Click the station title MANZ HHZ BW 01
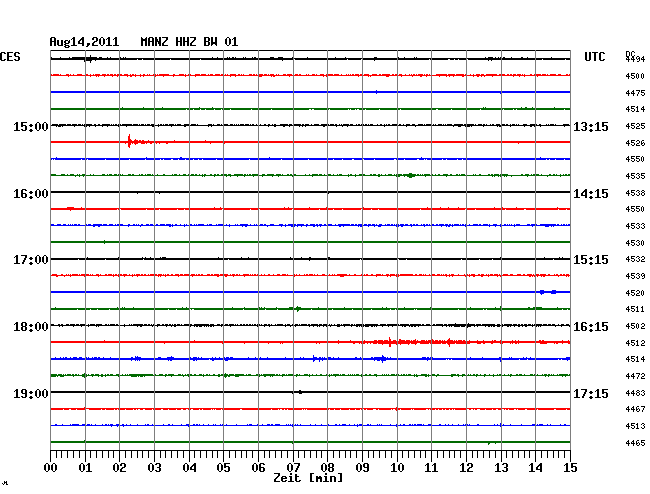 (189, 42)
